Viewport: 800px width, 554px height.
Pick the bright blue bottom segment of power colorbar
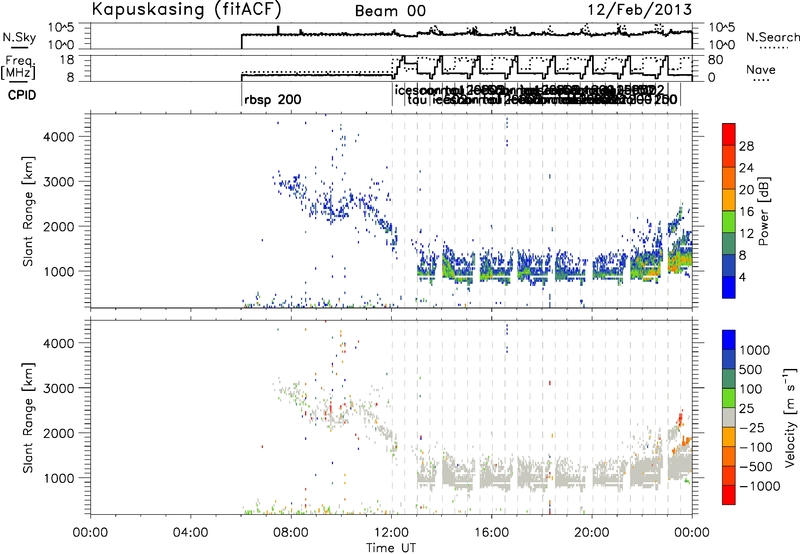tap(729, 288)
